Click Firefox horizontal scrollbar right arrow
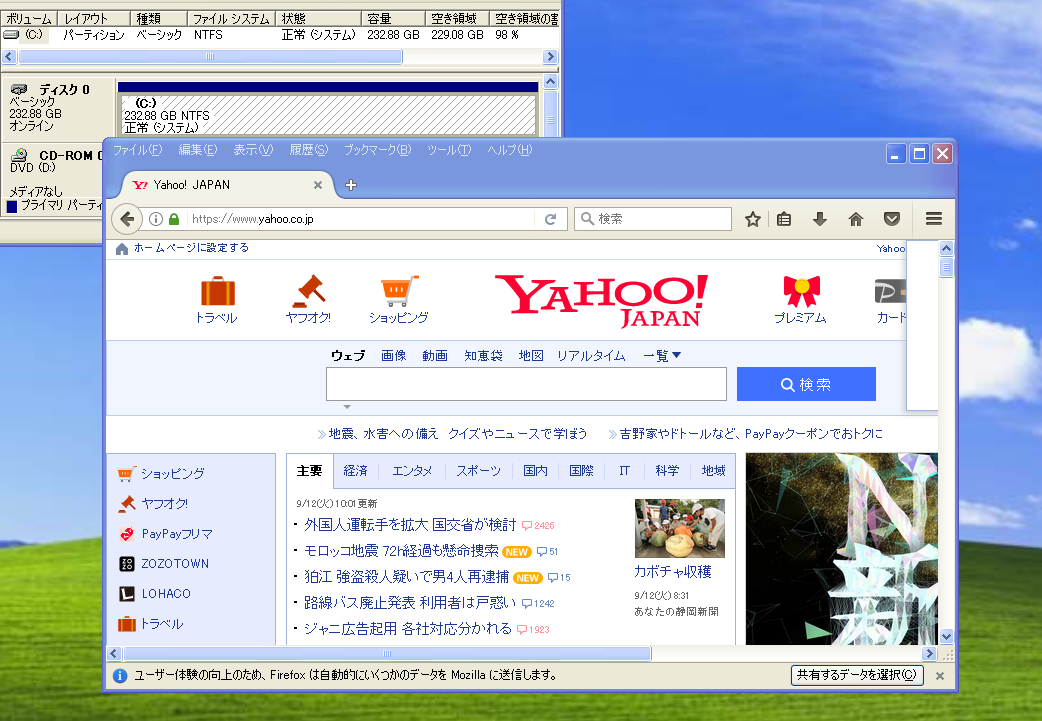The height and width of the screenshot is (721, 1042). 930,654
